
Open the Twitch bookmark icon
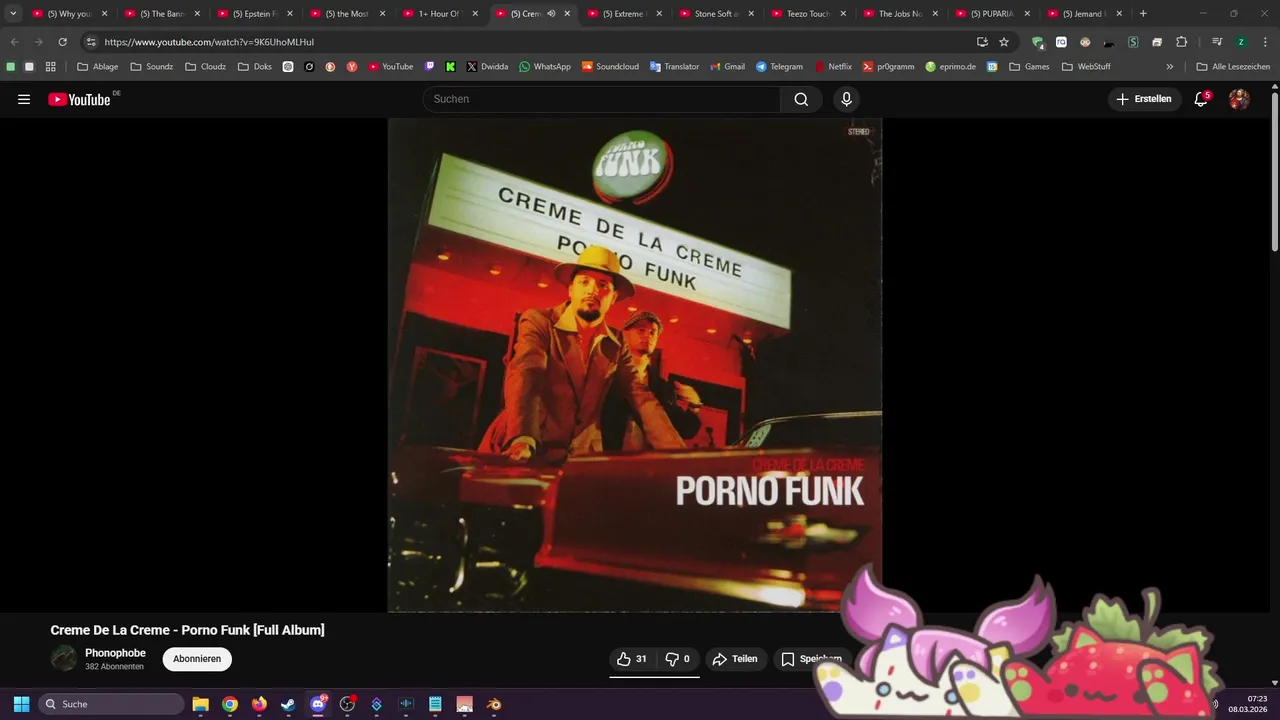430,66
